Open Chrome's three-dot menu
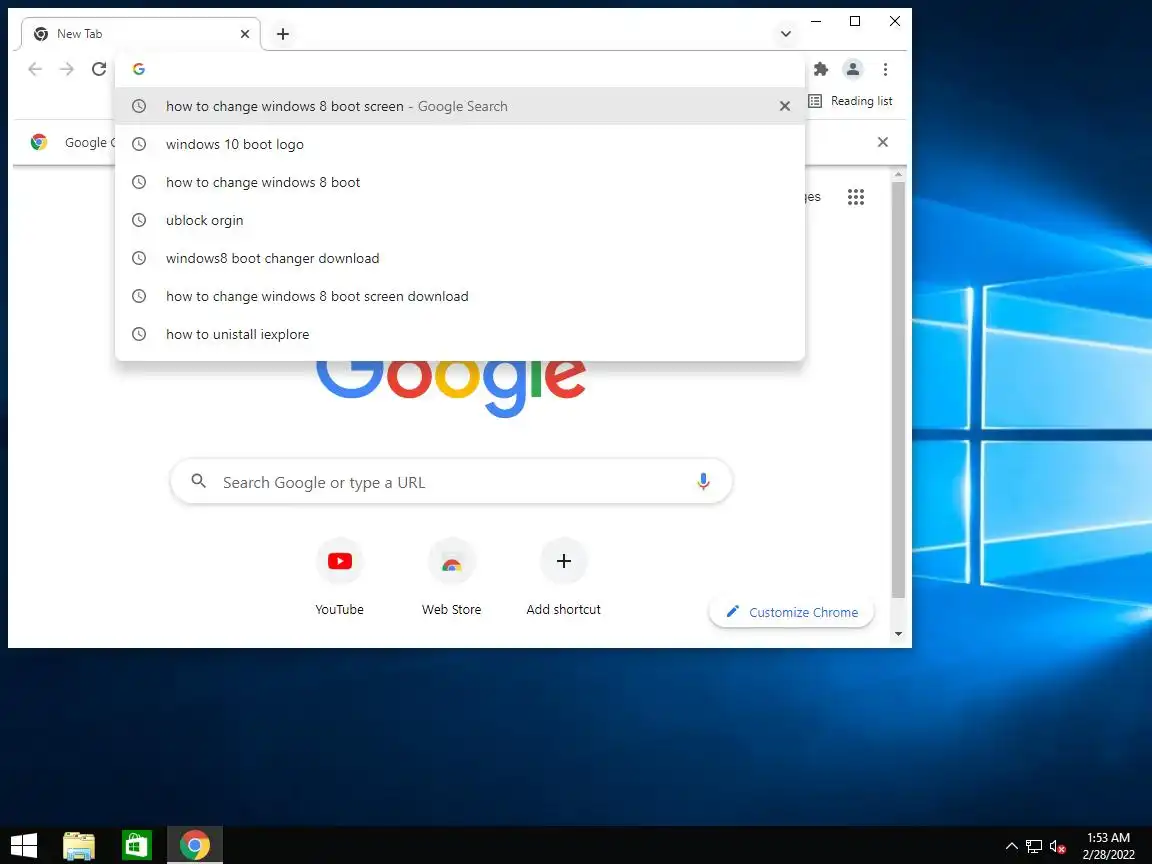 tap(885, 69)
